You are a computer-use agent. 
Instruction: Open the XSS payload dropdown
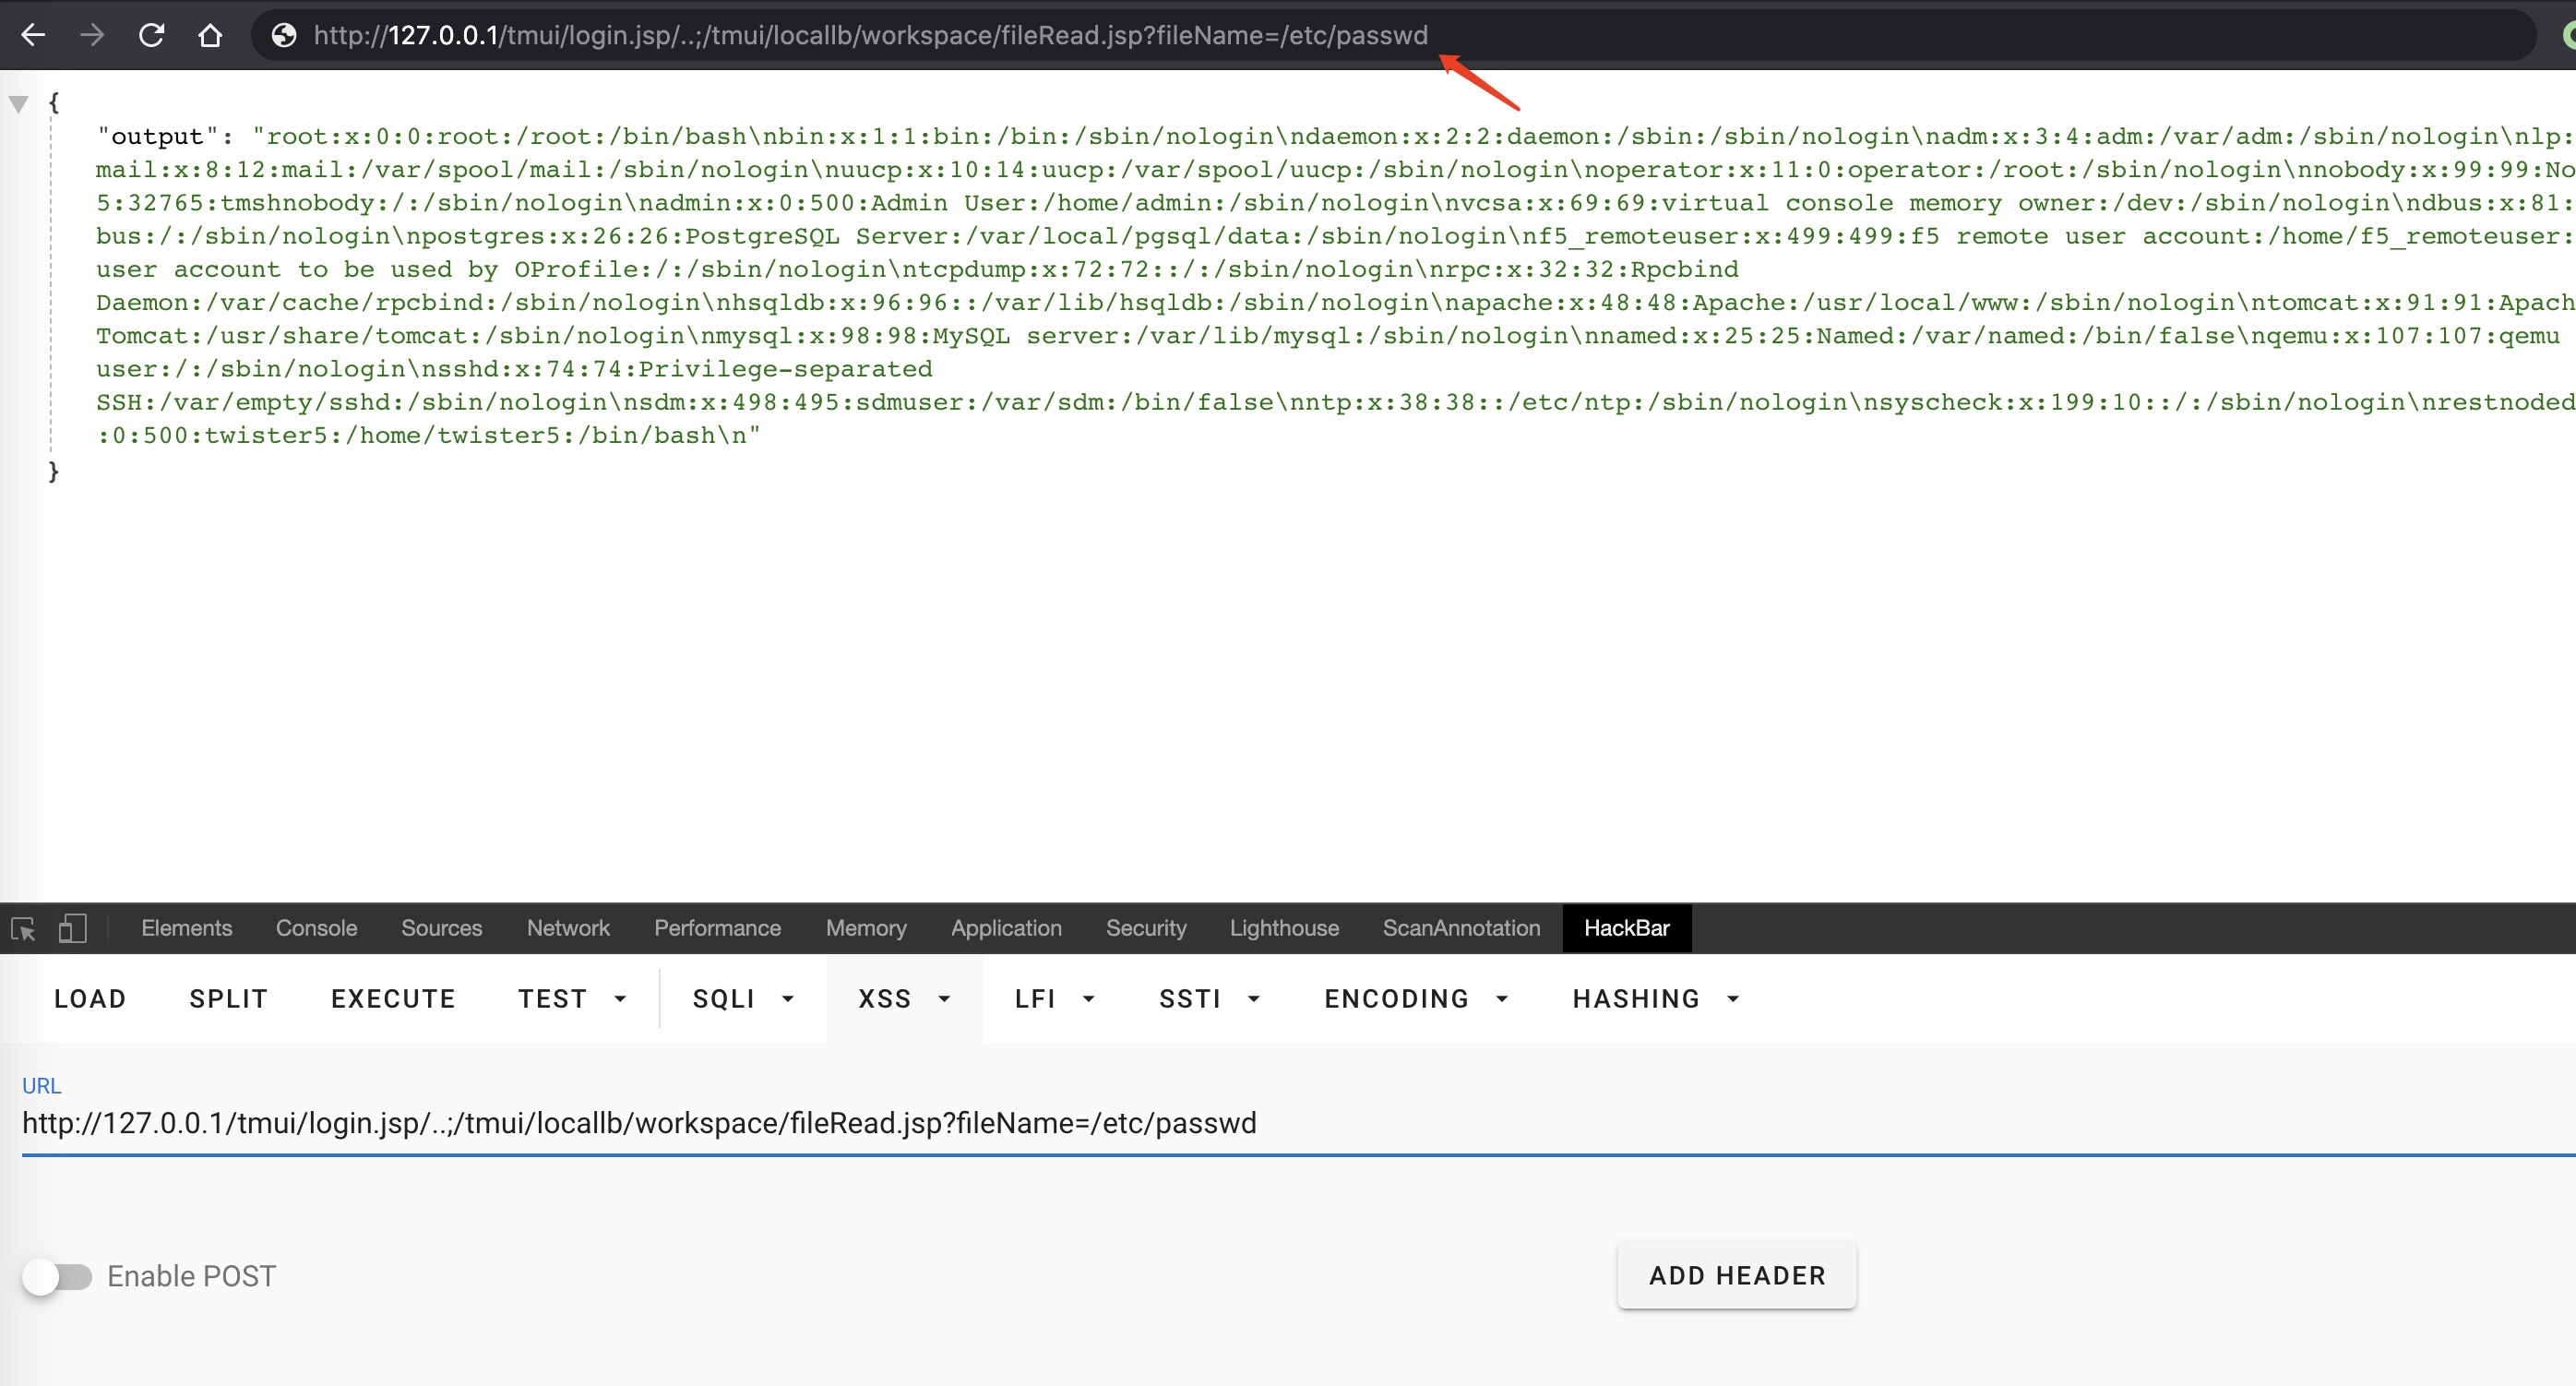(904, 998)
